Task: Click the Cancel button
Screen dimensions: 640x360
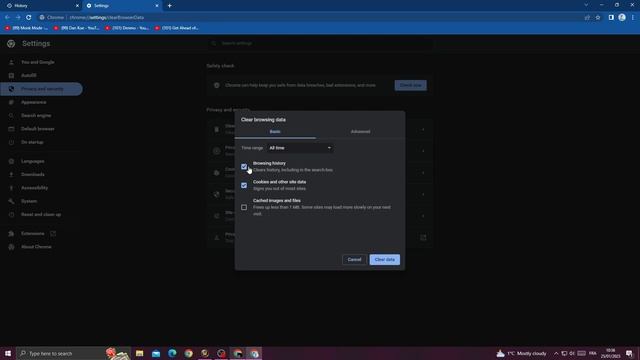Action: pos(354,260)
